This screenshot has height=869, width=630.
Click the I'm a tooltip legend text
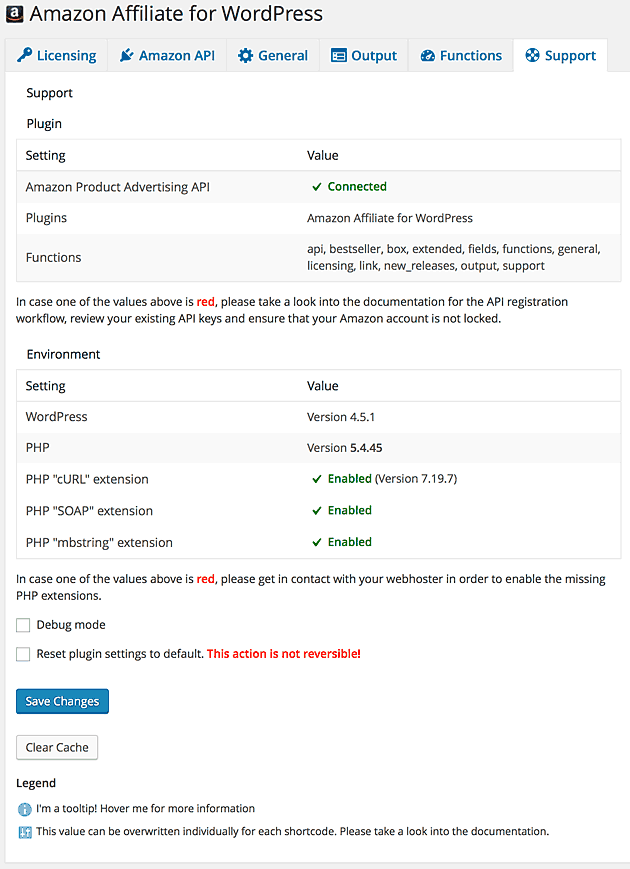pos(146,809)
